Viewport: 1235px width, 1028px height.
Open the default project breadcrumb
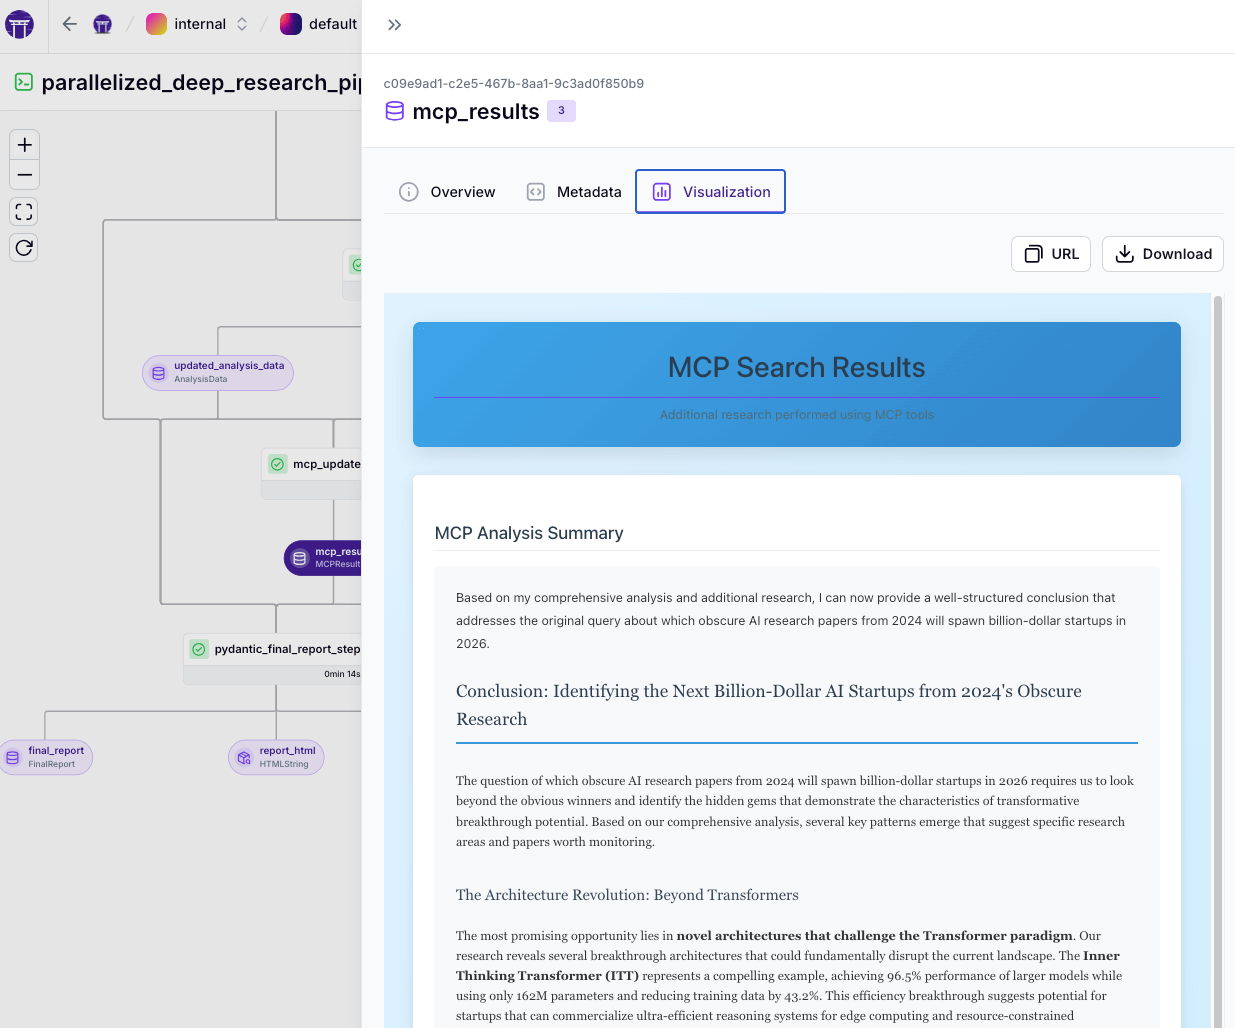319,24
